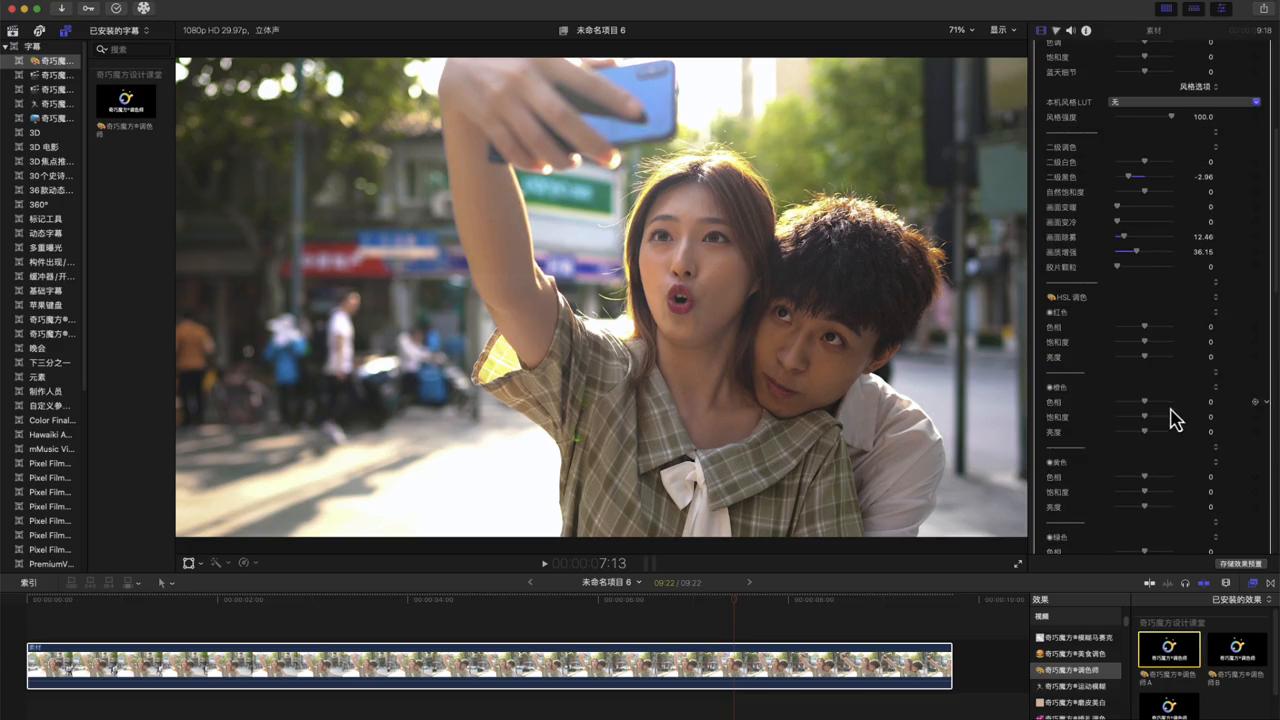Click the 存储效果预置 button
Image resolution: width=1280 pixels, height=720 pixels.
(x=1241, y=564)
